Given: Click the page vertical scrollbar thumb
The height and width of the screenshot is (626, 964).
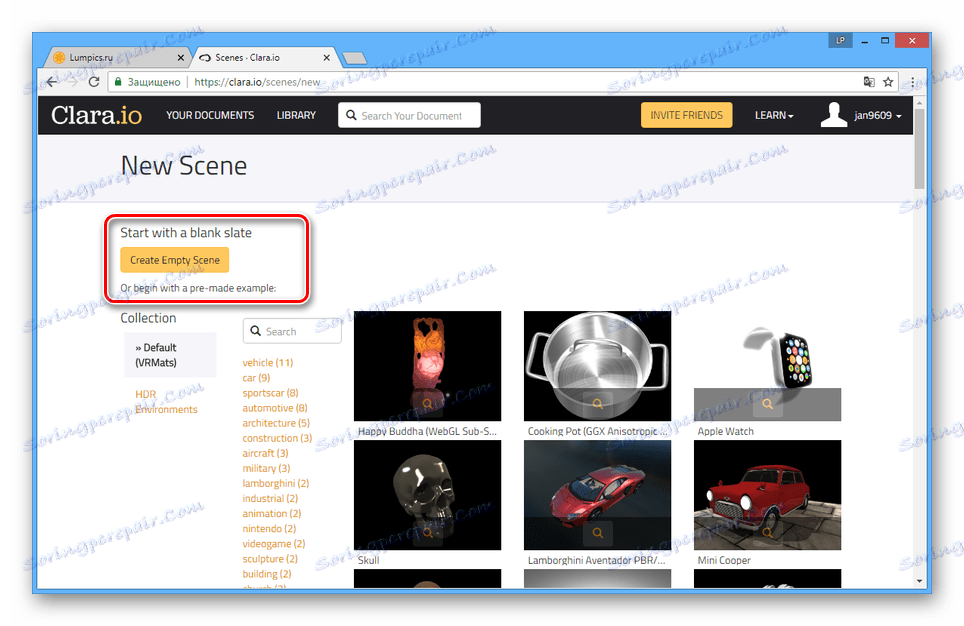Looking at the screenshot, I should [919, 149].
